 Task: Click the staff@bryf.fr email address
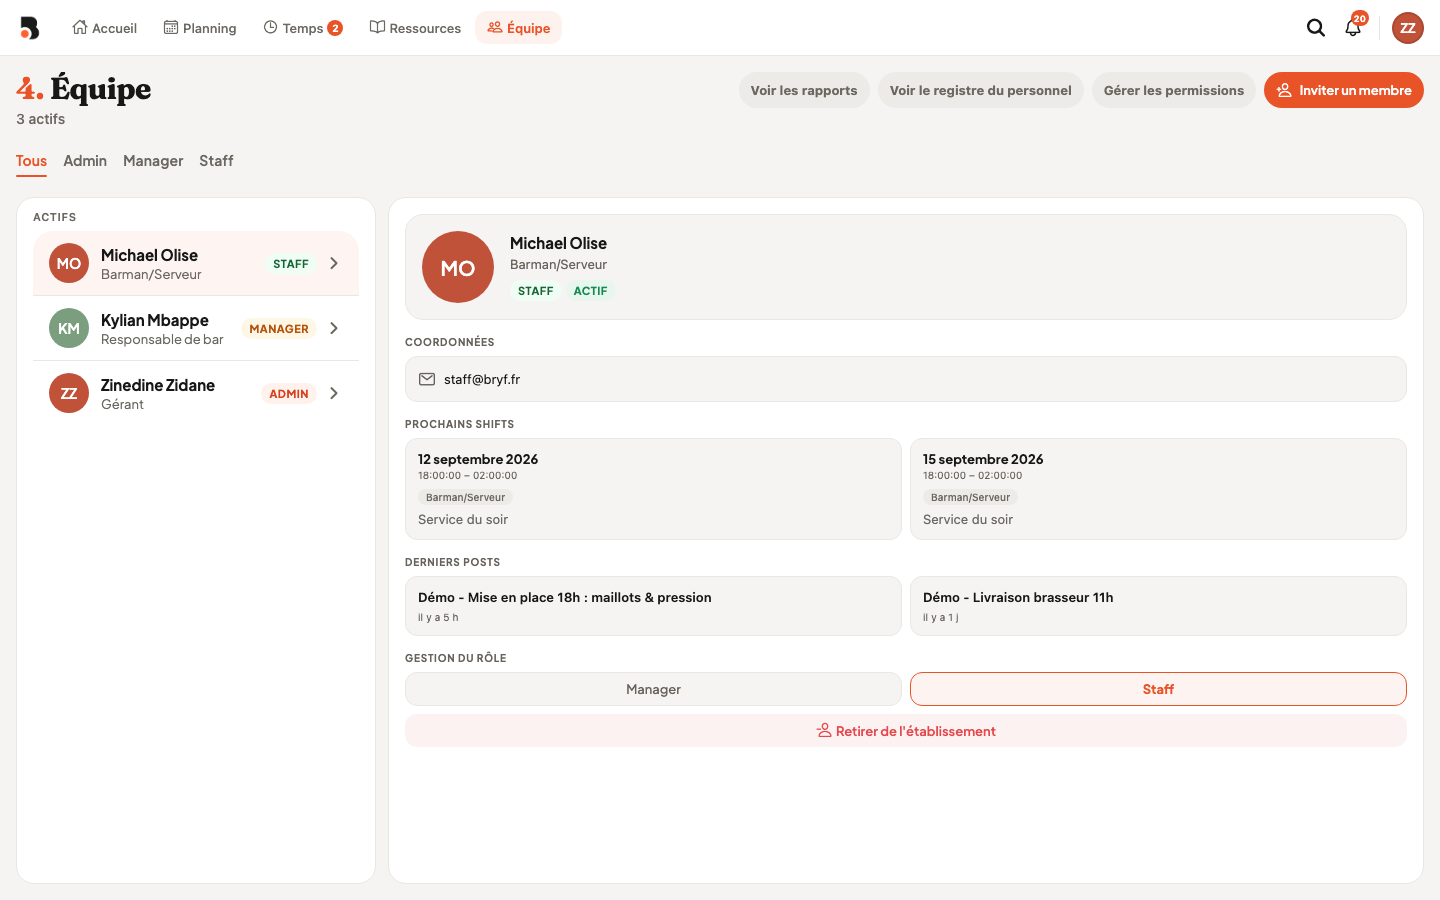[482, 379]
